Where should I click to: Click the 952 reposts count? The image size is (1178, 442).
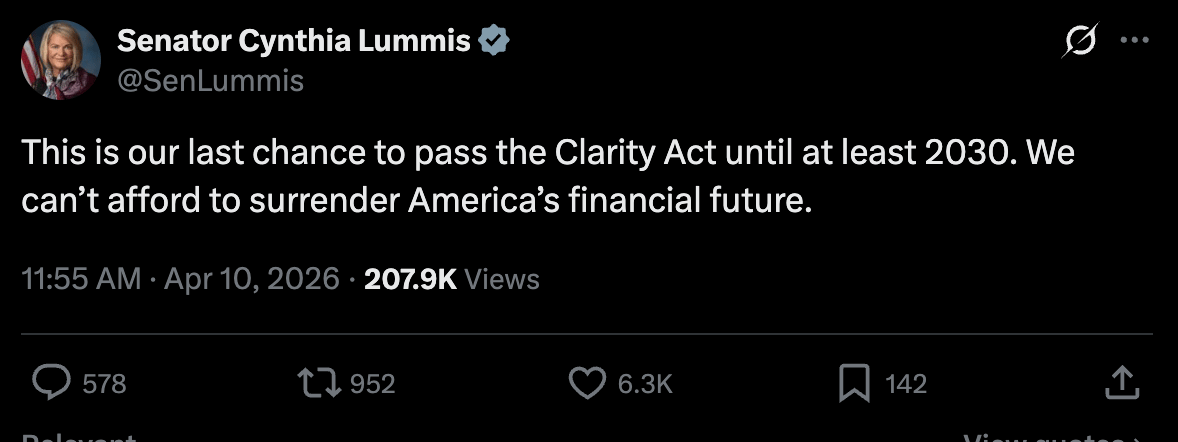point(373,383)
